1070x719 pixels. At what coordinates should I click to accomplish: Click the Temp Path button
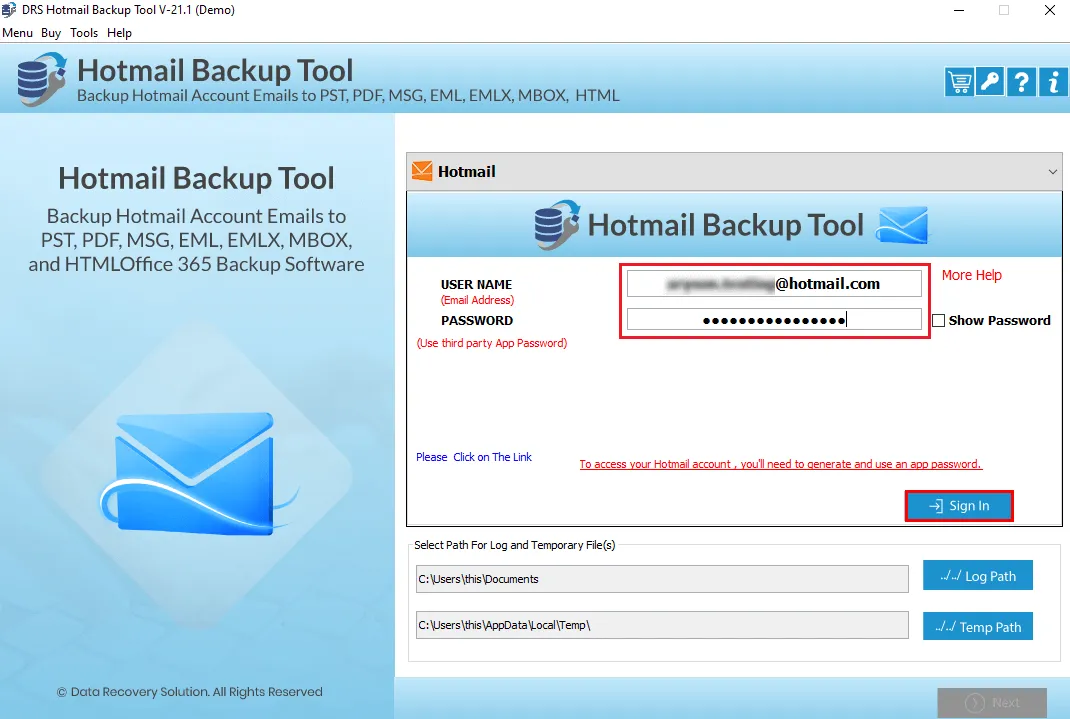tap(978, 626)
